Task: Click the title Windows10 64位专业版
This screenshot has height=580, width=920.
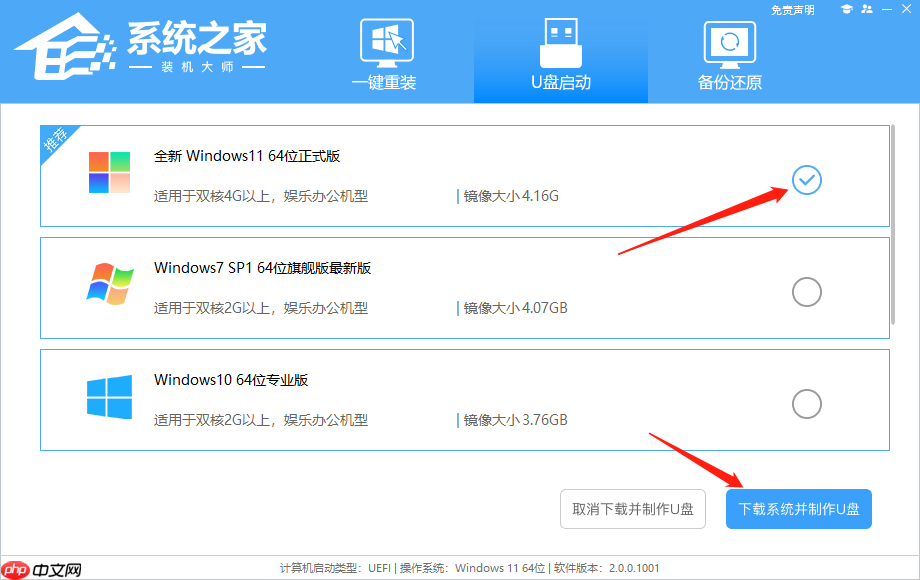Action: point(231,380)
